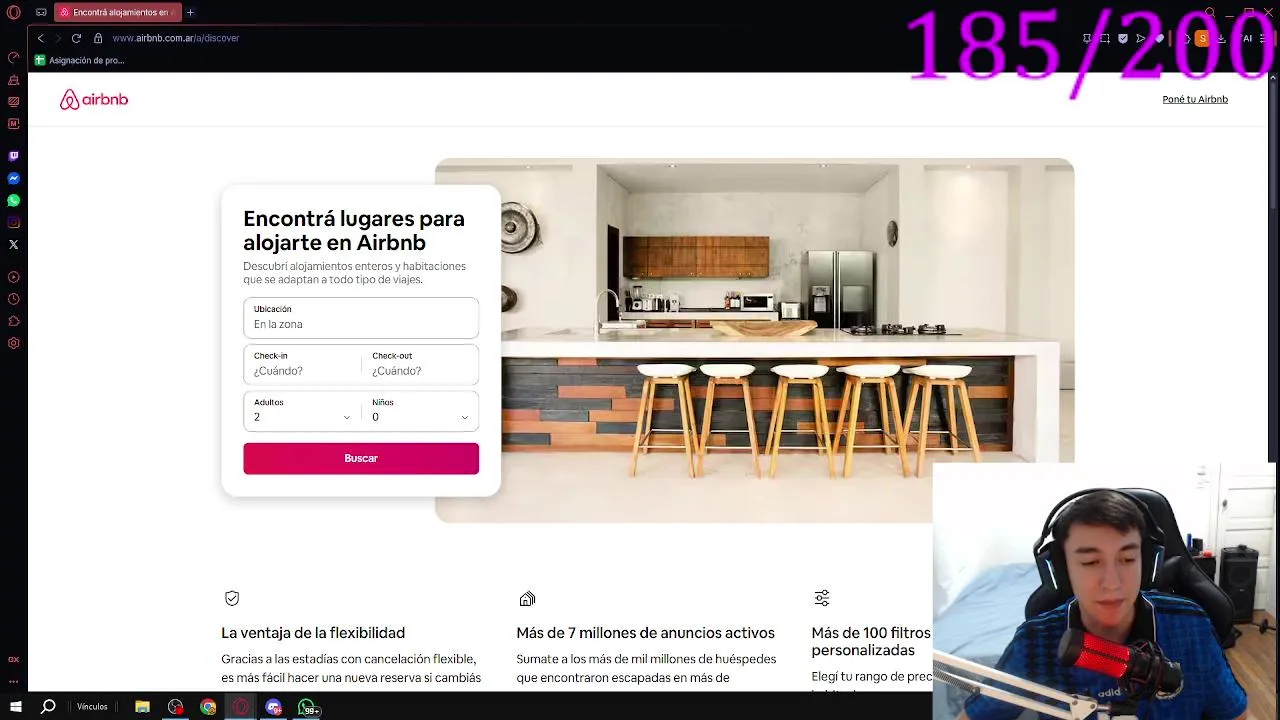Image resolution: width=1280 pixels, height=720 pixels.
Task: Open Discord from taskbar
Action: (x=274, y=707)
